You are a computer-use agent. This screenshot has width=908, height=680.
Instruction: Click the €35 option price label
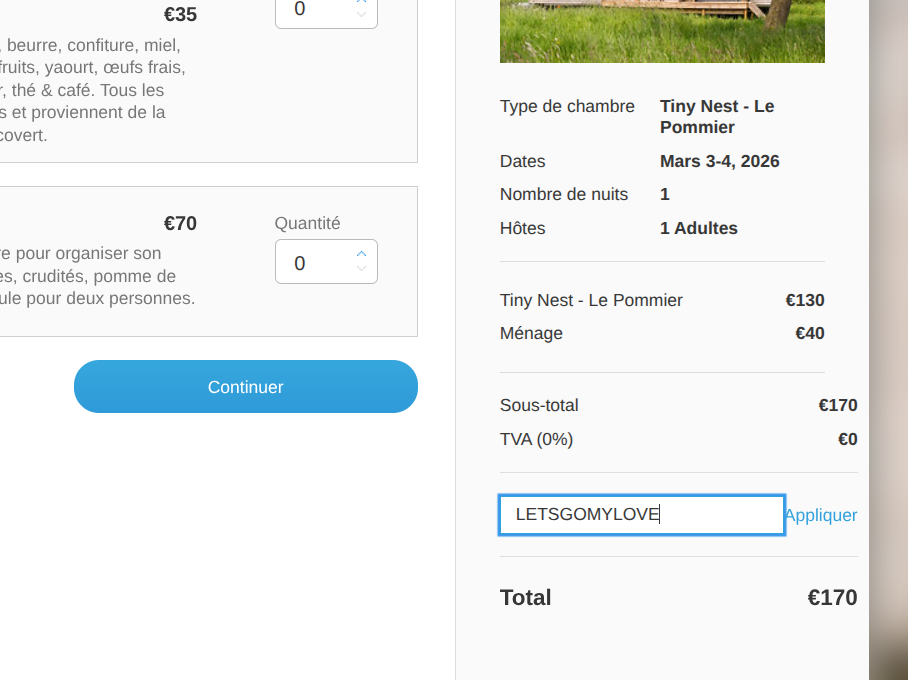[x=180, y=14]
